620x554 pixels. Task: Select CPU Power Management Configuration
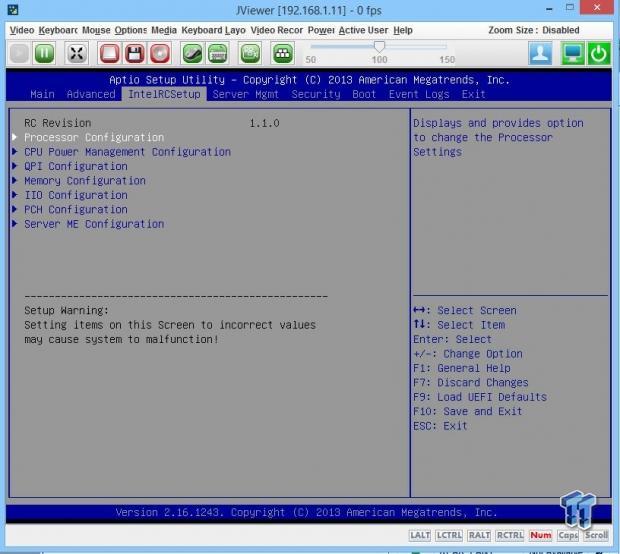(x=127, y=152)
